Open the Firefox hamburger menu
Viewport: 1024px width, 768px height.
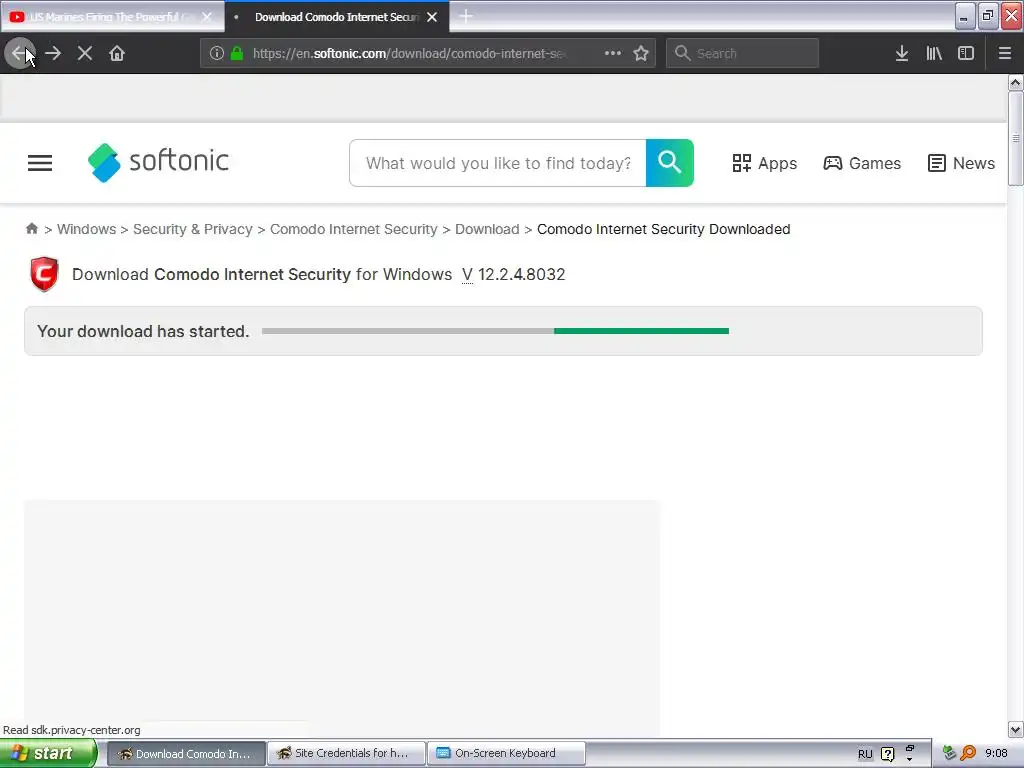(x=1005, y=53)
